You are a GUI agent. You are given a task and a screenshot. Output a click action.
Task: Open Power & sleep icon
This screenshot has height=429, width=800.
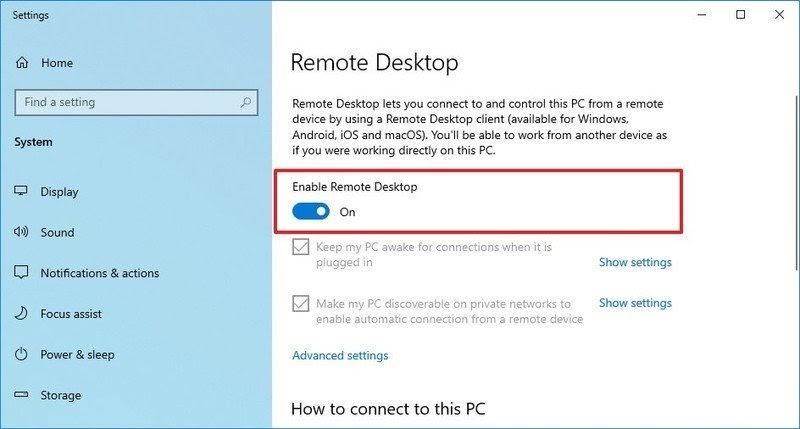coord(21,355)
